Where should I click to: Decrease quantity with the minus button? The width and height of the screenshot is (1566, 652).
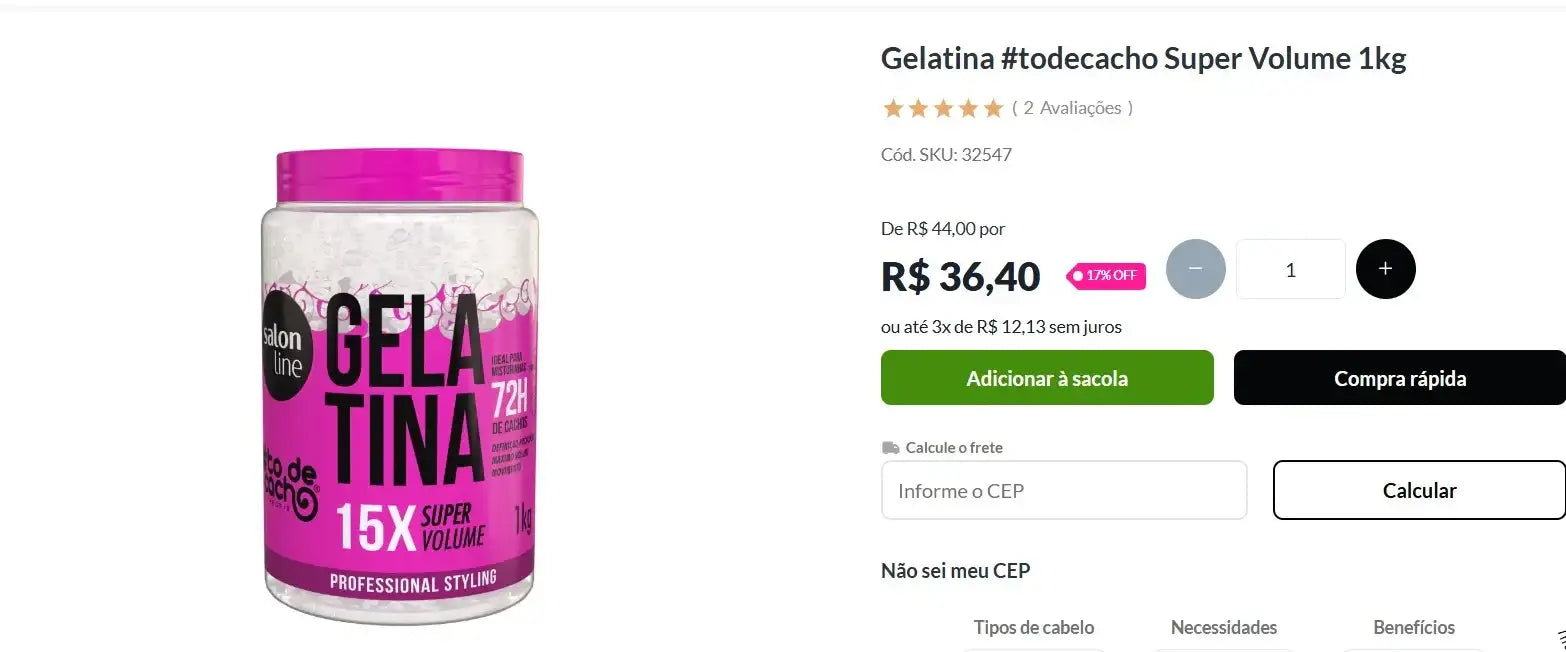click(1195, 269)
